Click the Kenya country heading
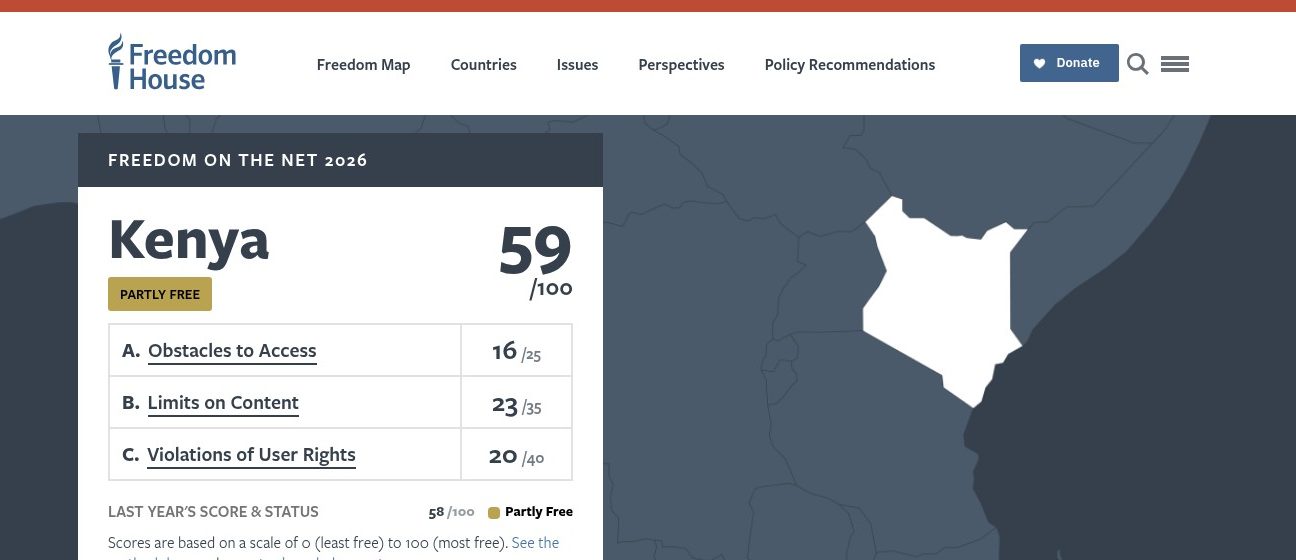Screen dimensions: 1296x560 (x=189, y=241)
